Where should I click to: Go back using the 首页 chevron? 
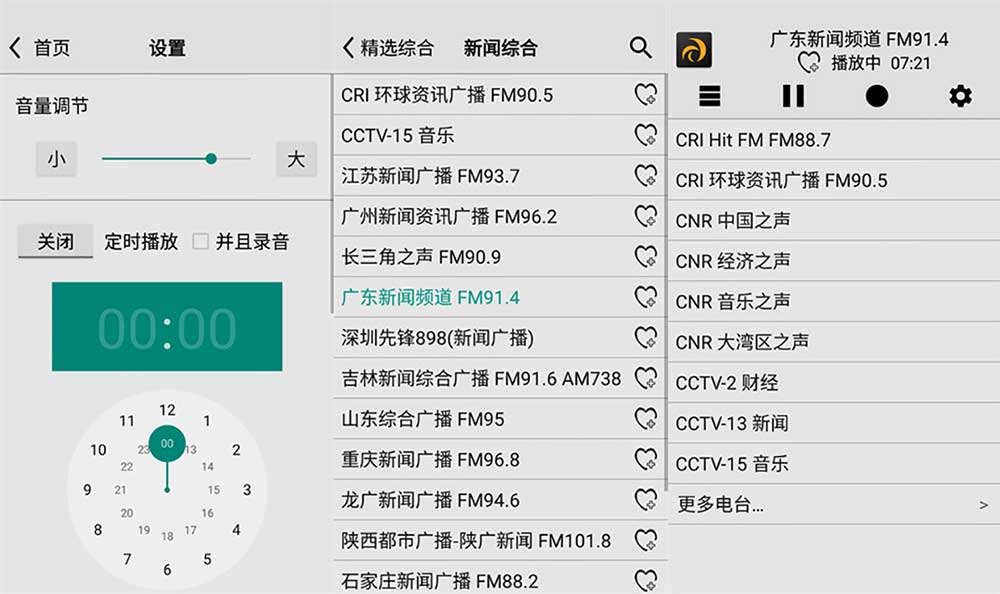(14, 46)
